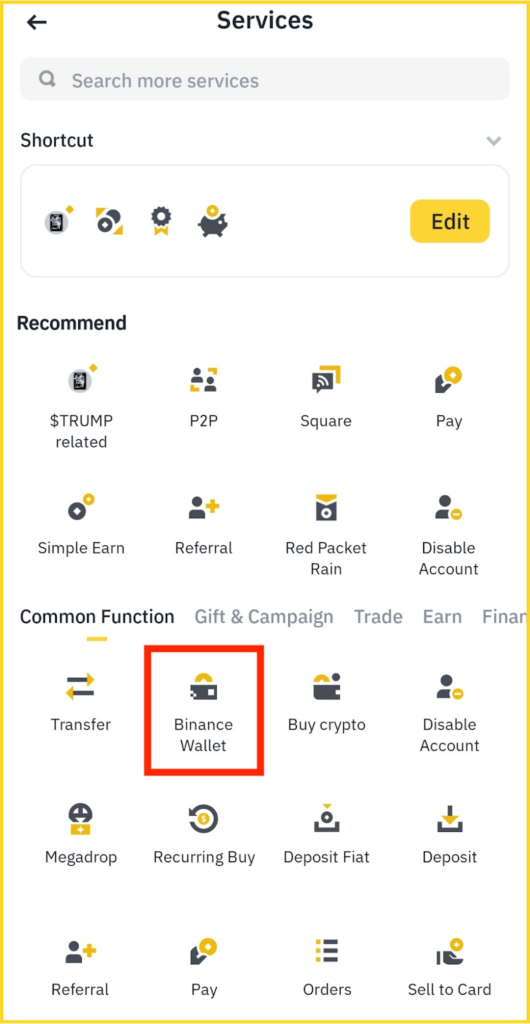
Task: Switch to the Trade tab
Action: point(379,616)
